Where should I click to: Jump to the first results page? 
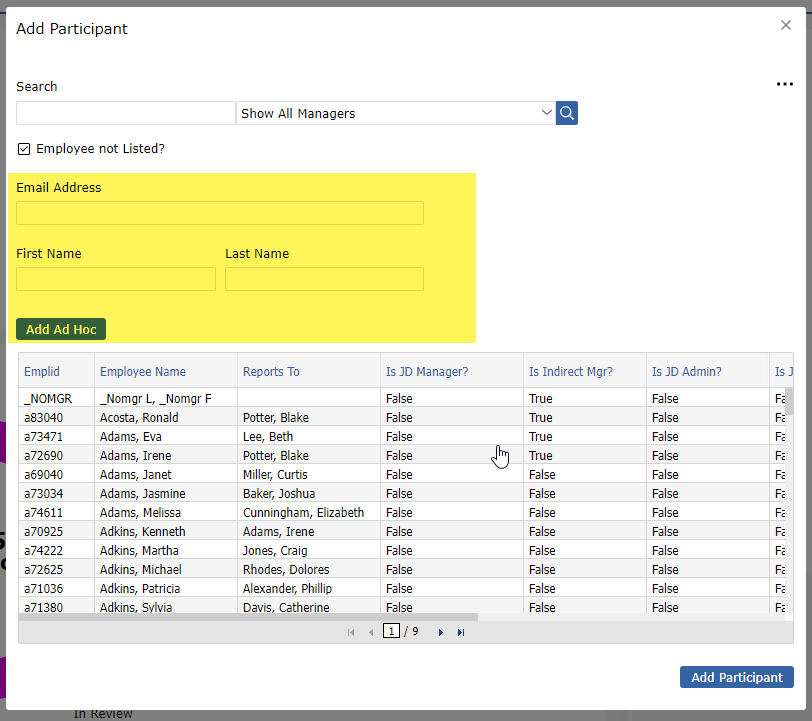tap(351, 632)
